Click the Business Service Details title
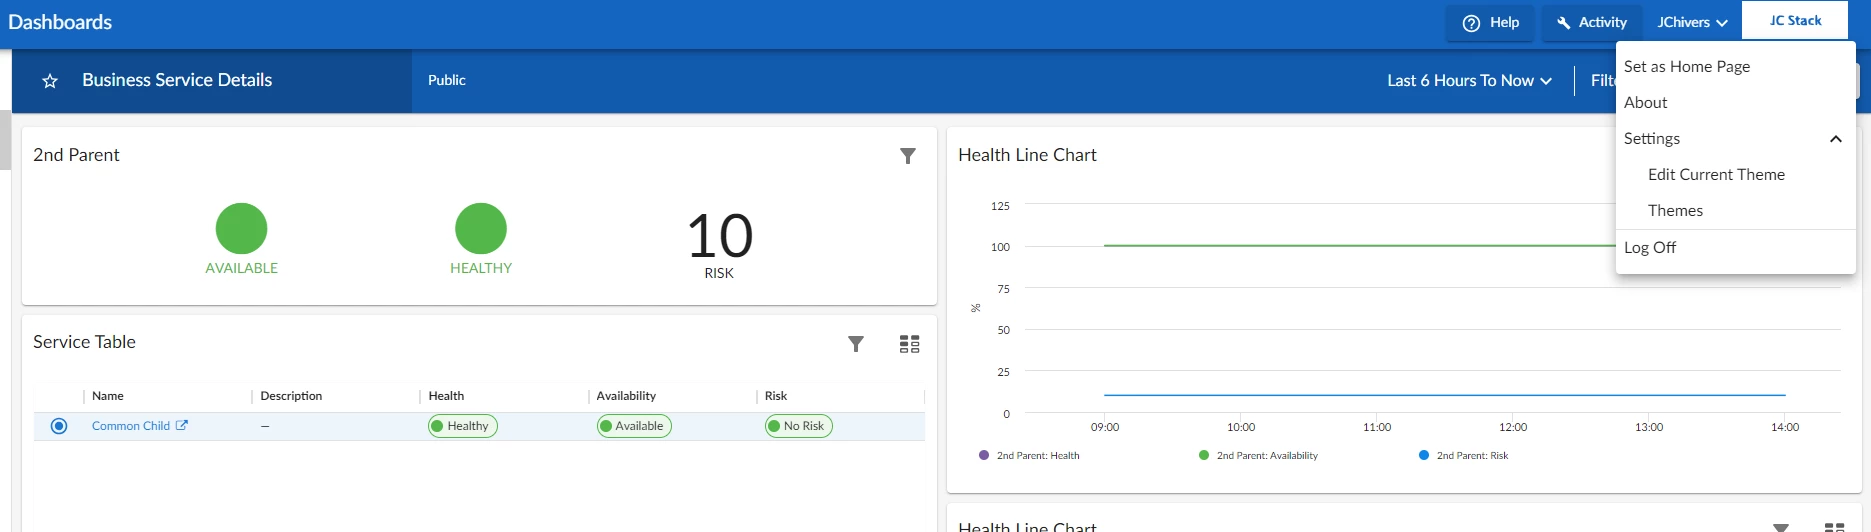 (177, 80)
